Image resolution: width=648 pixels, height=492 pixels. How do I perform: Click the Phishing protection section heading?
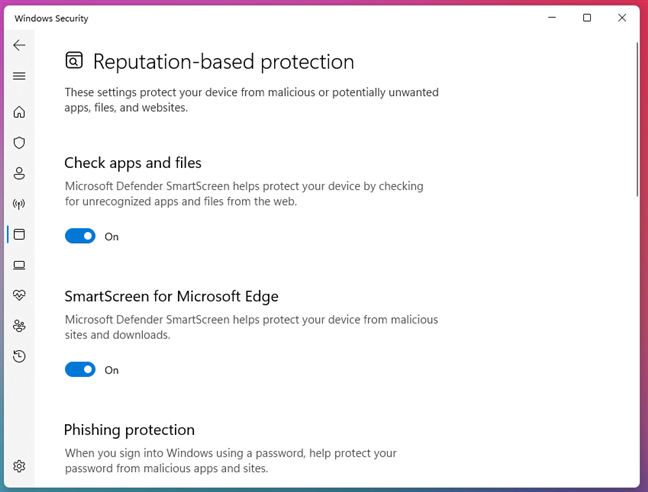[129, 430]
